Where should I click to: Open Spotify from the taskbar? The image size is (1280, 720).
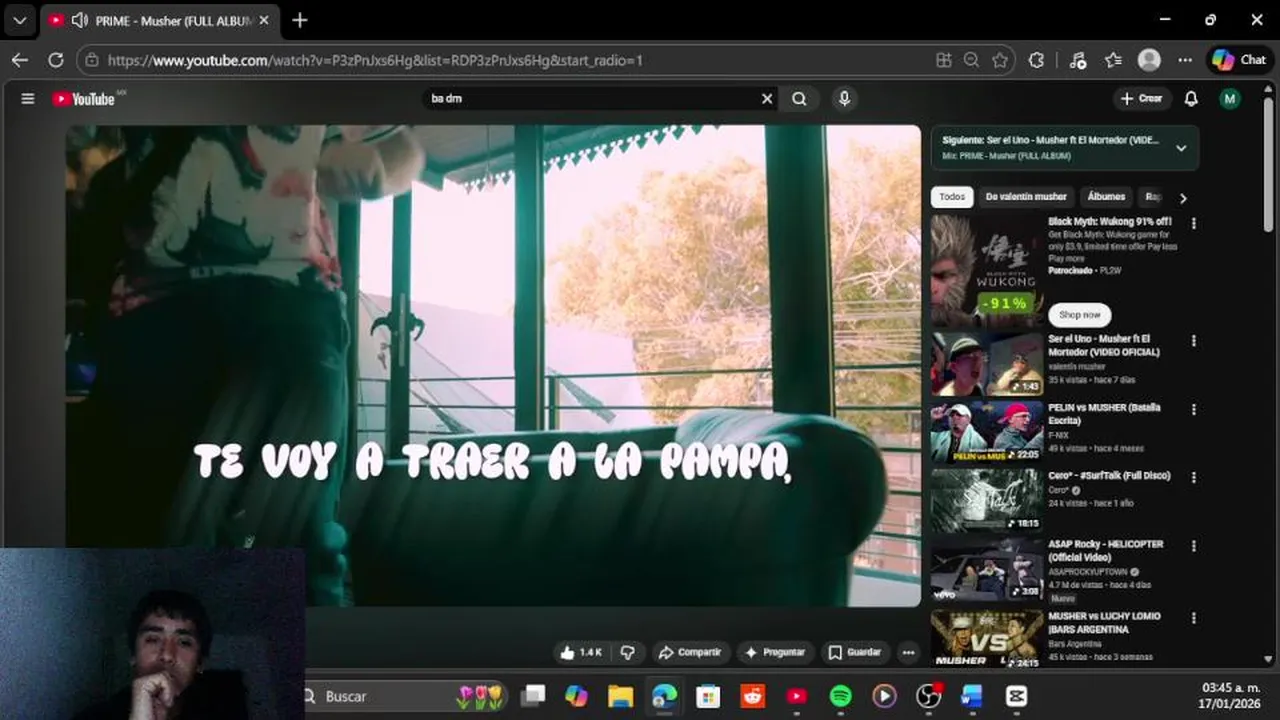point(841,696)
